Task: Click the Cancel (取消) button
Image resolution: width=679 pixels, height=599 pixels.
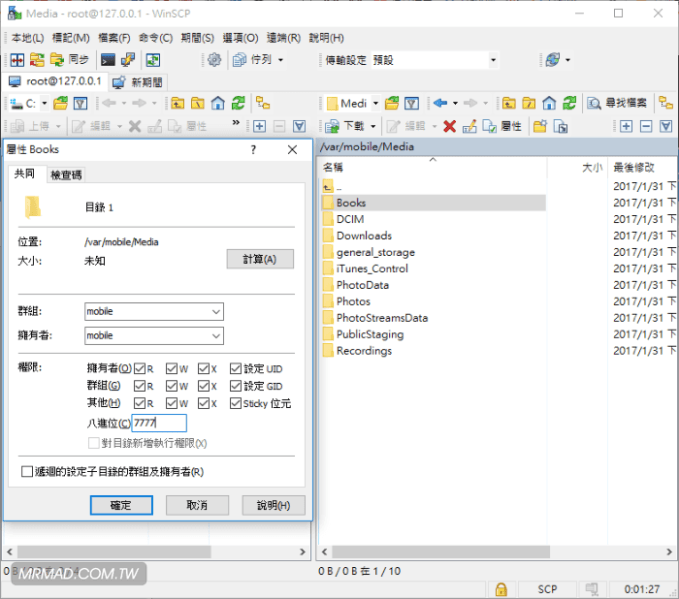Action: (197, 505)
